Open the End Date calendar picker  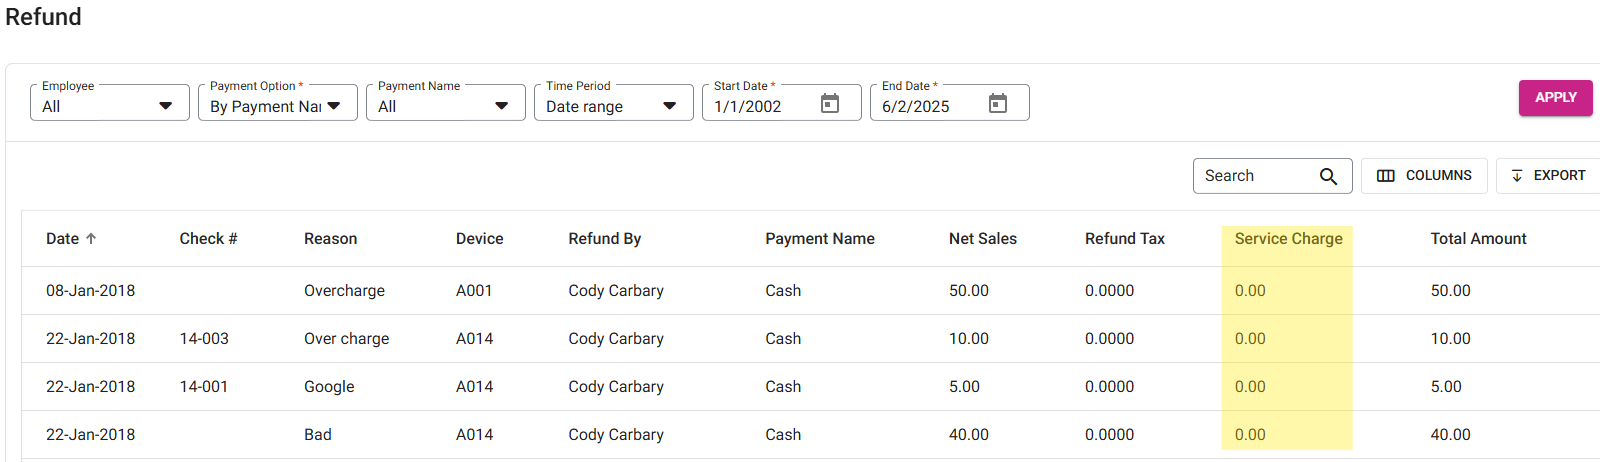pos(997,104)
